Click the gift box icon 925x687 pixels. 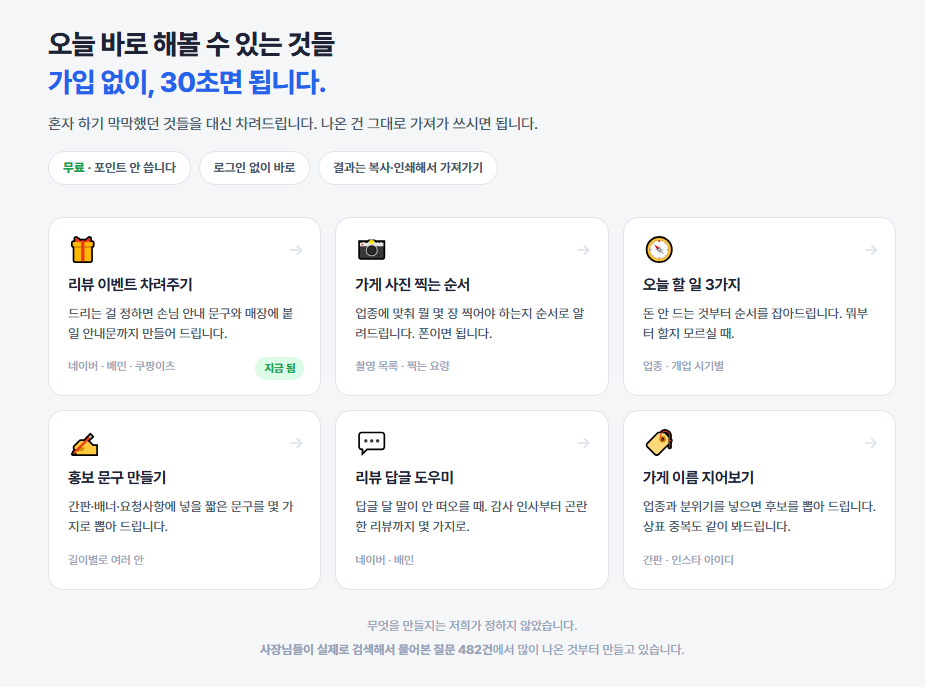pos(83,249)
